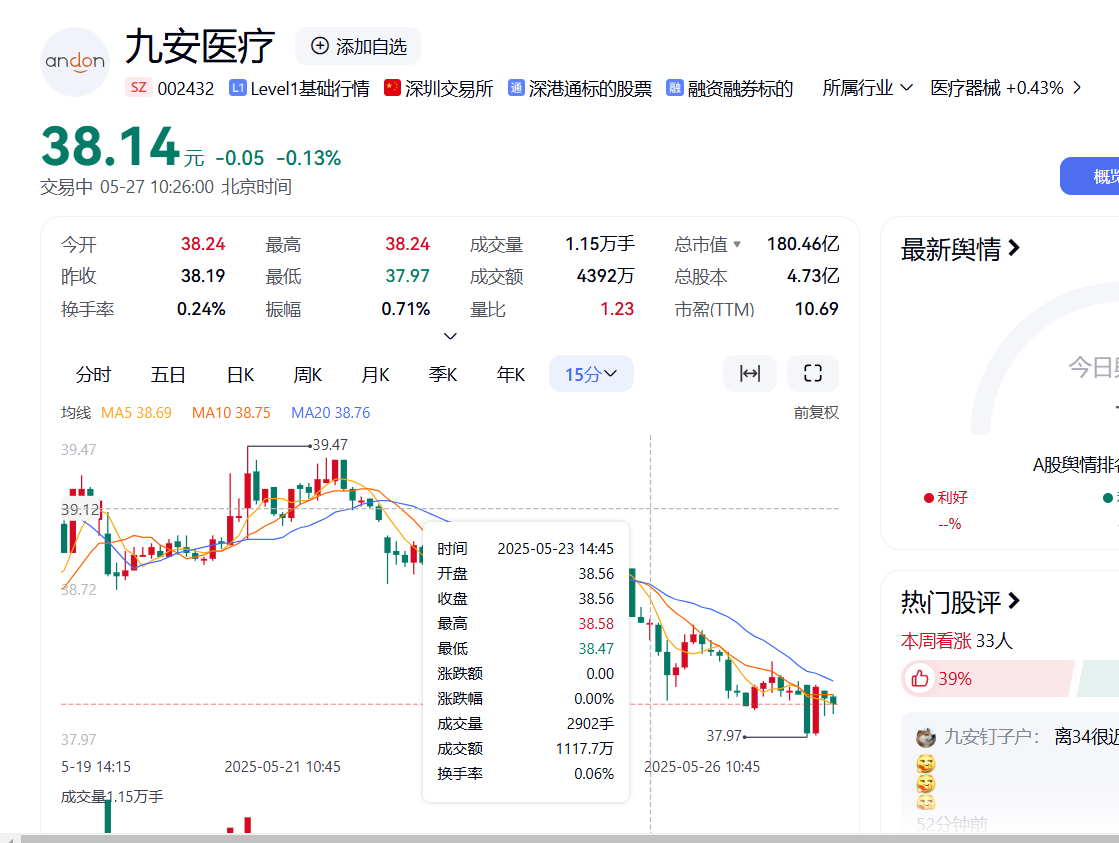Click the andon company logo
Viewport: 1119px width, 843px height.
point(75,62)
